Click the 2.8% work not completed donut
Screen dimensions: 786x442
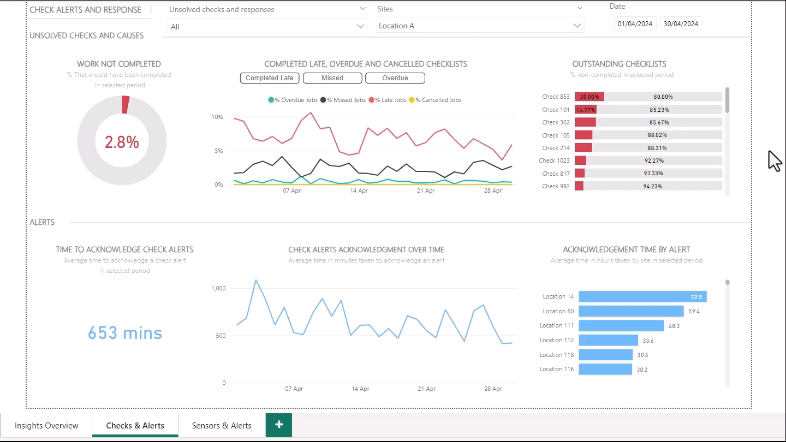[x=122, y=142]
